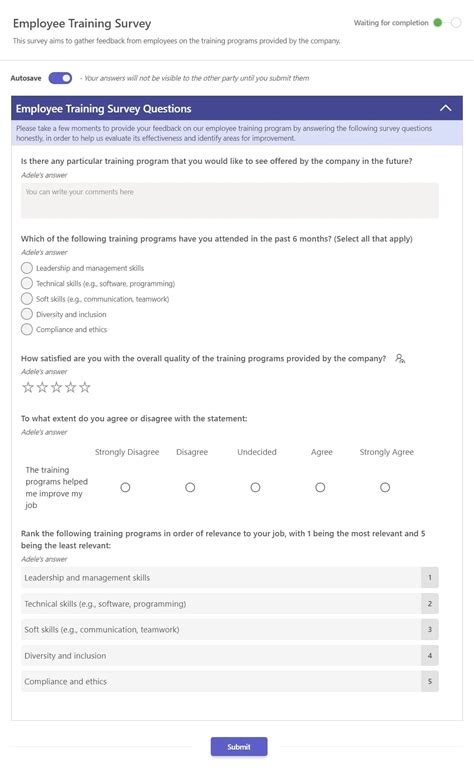The width and height of the screenshot is (474, 783).
Task: Click the first satisfaction rating star
Action: pyautogui.click(x=28, y=387)
